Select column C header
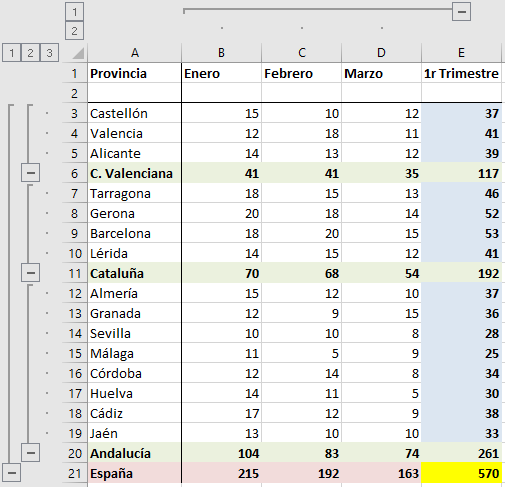This screenshot has width=505, height=487. [x=302, y=53]
